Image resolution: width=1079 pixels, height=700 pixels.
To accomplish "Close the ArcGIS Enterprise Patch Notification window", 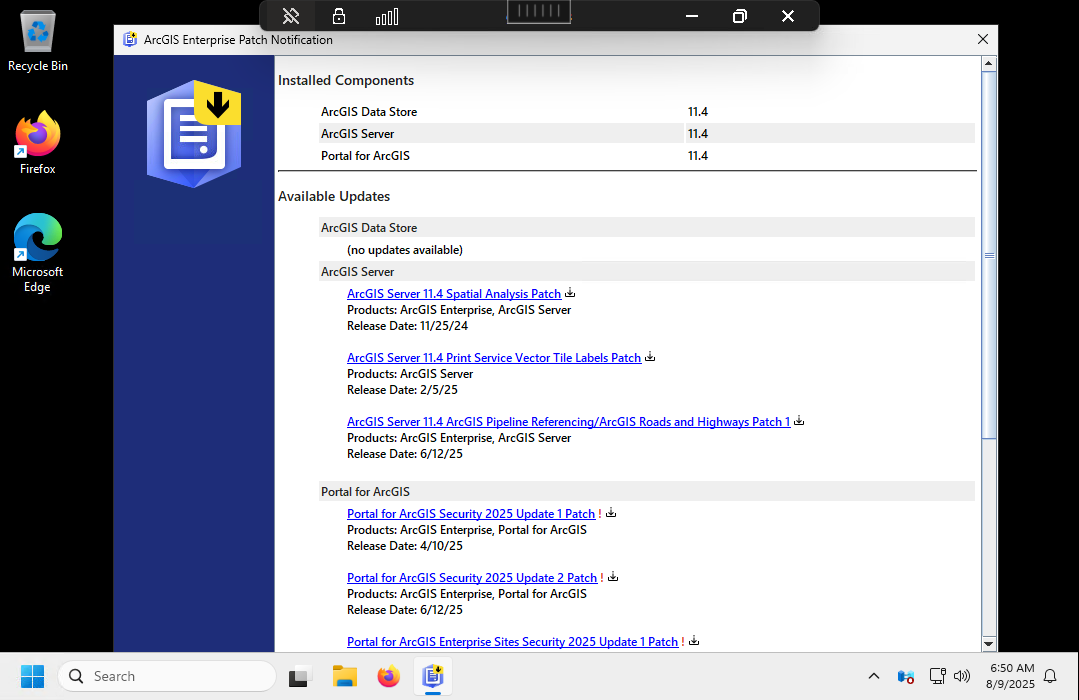I will pyautogui.click(x=982, y=40).
